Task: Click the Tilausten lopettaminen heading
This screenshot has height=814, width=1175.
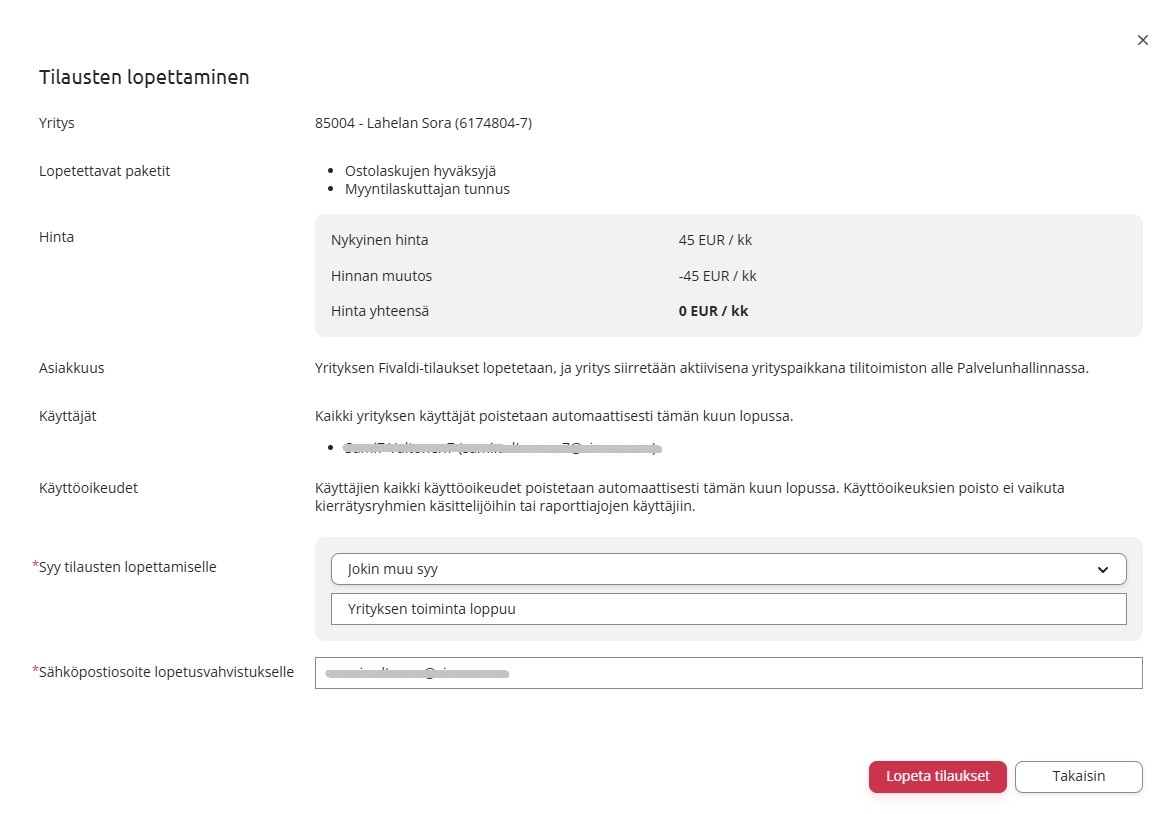Action: (144, 77)
